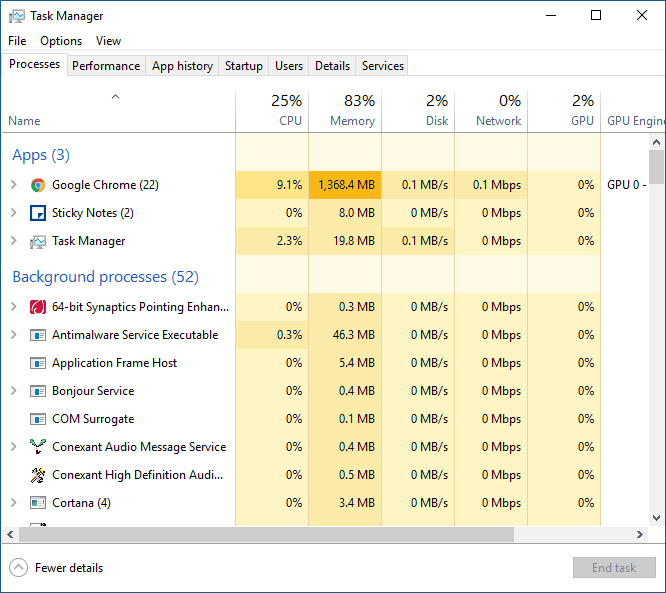Viewport: 666px width, 593px height.
Task: Click Chrome's 0.1 Mbps network value
Action: pyautogui.click(x=497, y=185)
